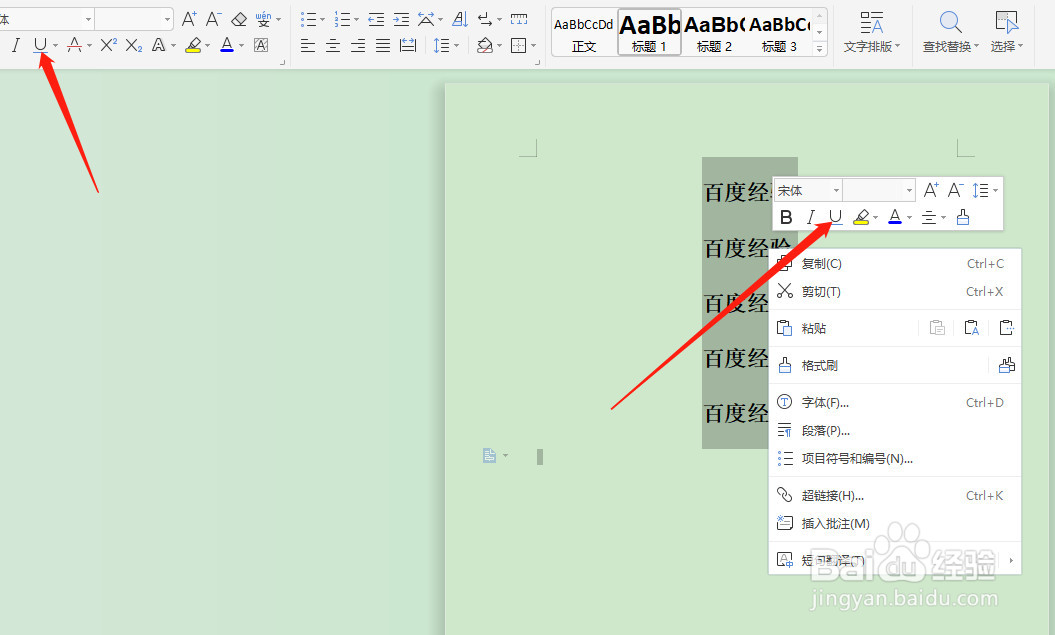Click the show paragraph marks icon

pos(485,20)
